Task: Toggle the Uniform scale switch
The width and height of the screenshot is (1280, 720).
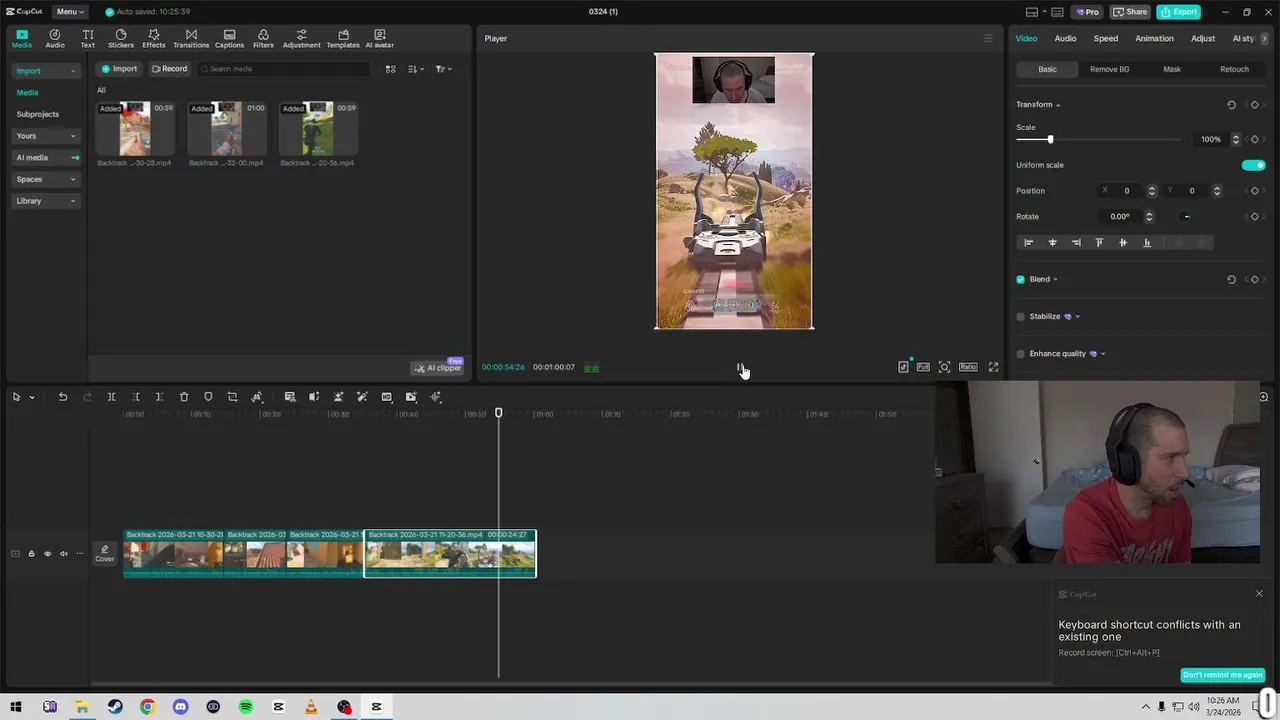Action: pos(1253,165)
